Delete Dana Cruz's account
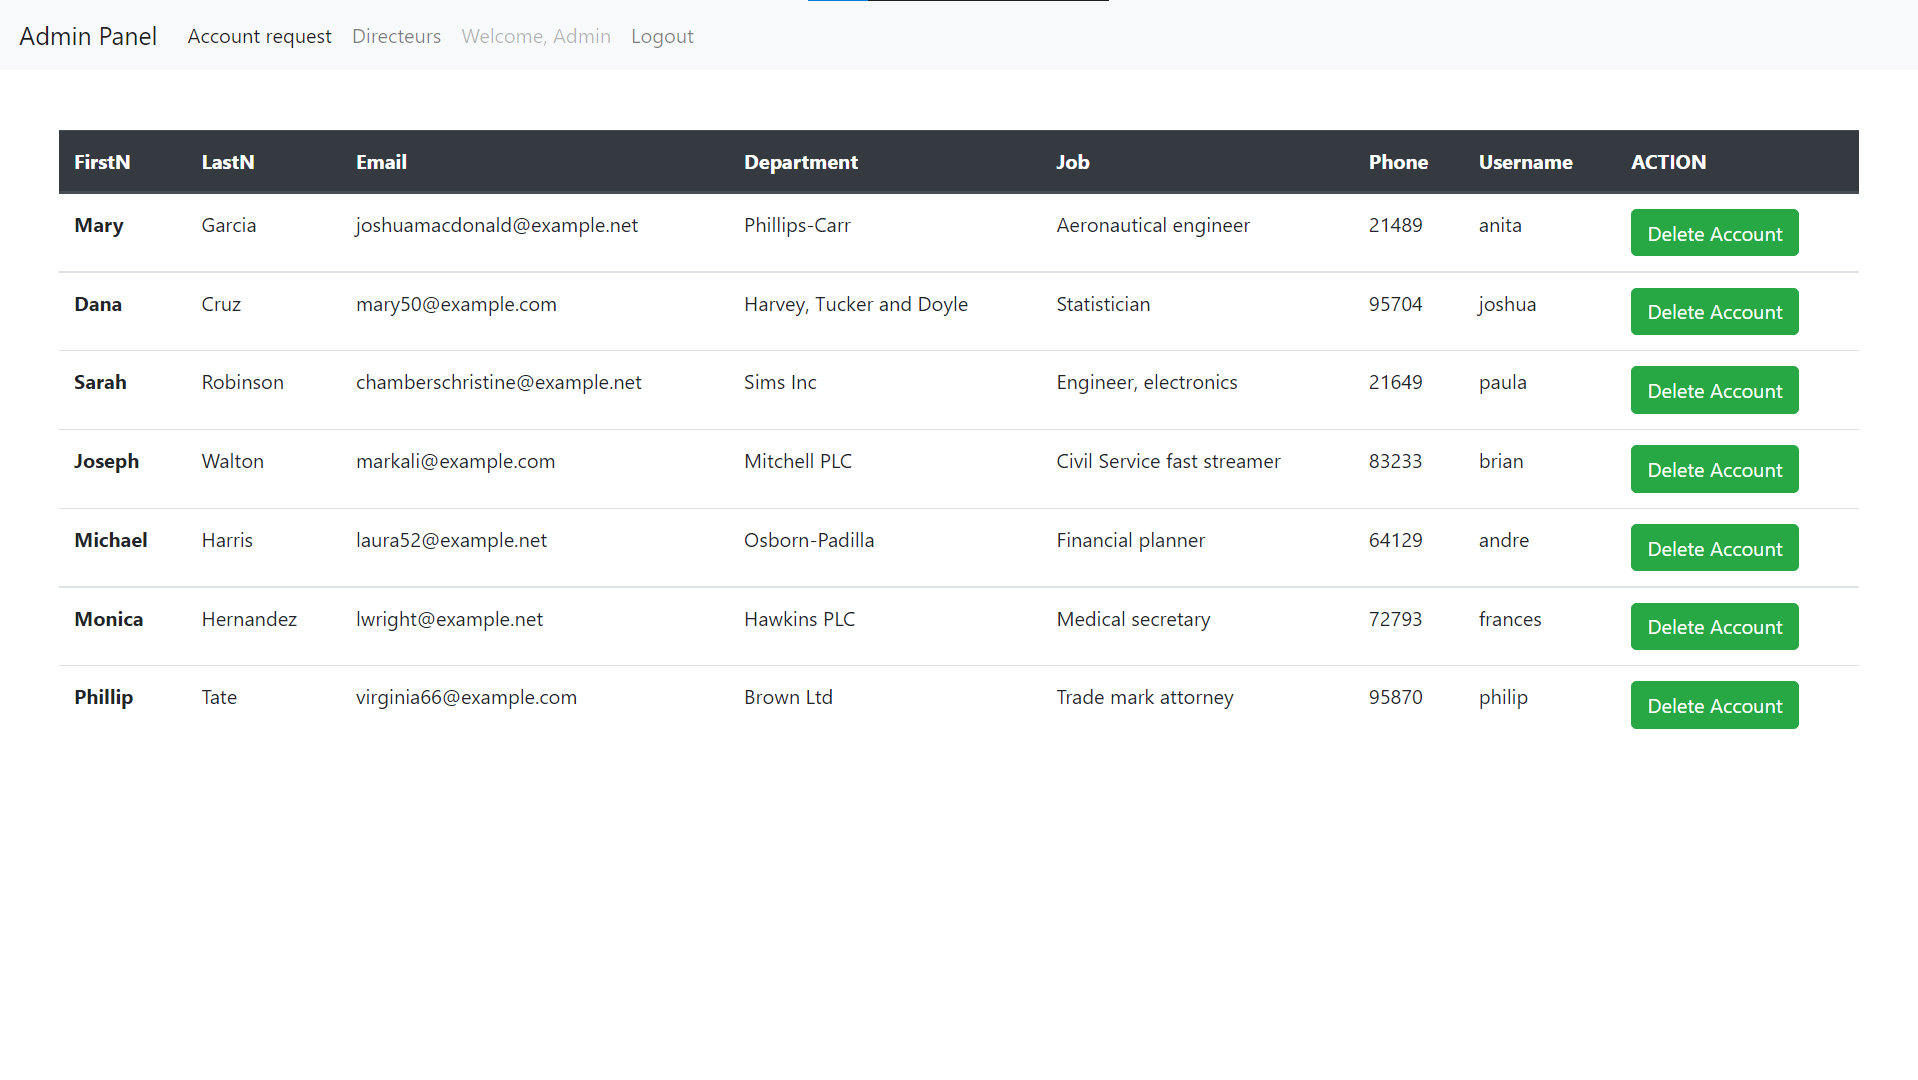This screenshot has height=1080, width=1918. 1713,312
